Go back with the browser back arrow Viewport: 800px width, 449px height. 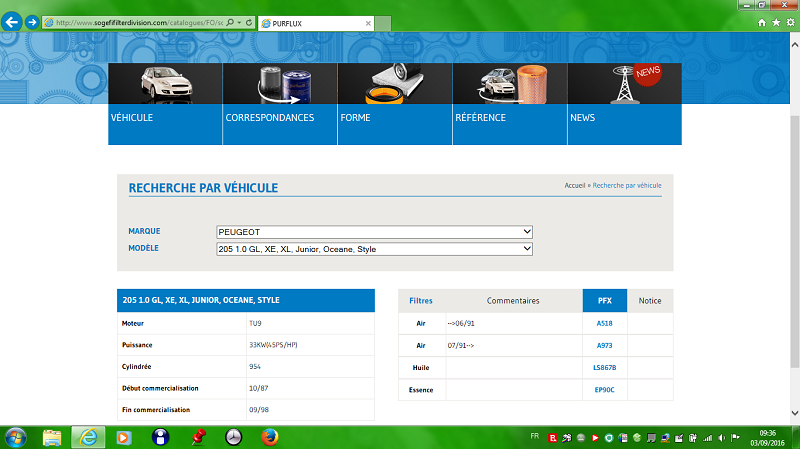tap(12, 22)
